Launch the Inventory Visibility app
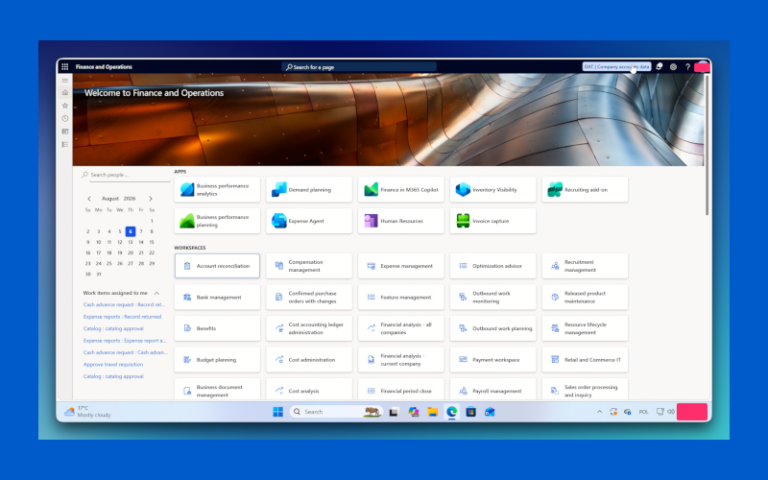This screenshot has width=768, height=480. pos(493,190)
